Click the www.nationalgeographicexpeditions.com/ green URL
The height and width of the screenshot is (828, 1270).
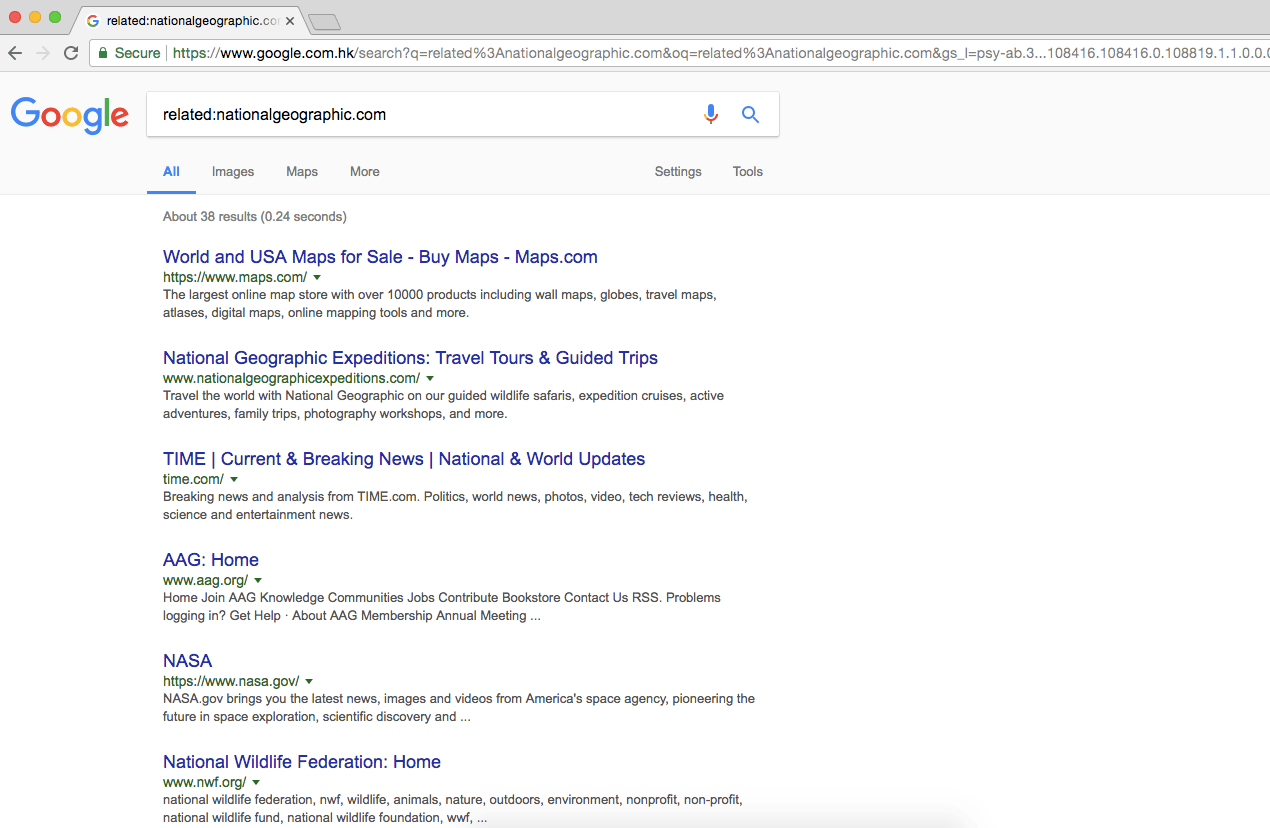click(291, 378)
